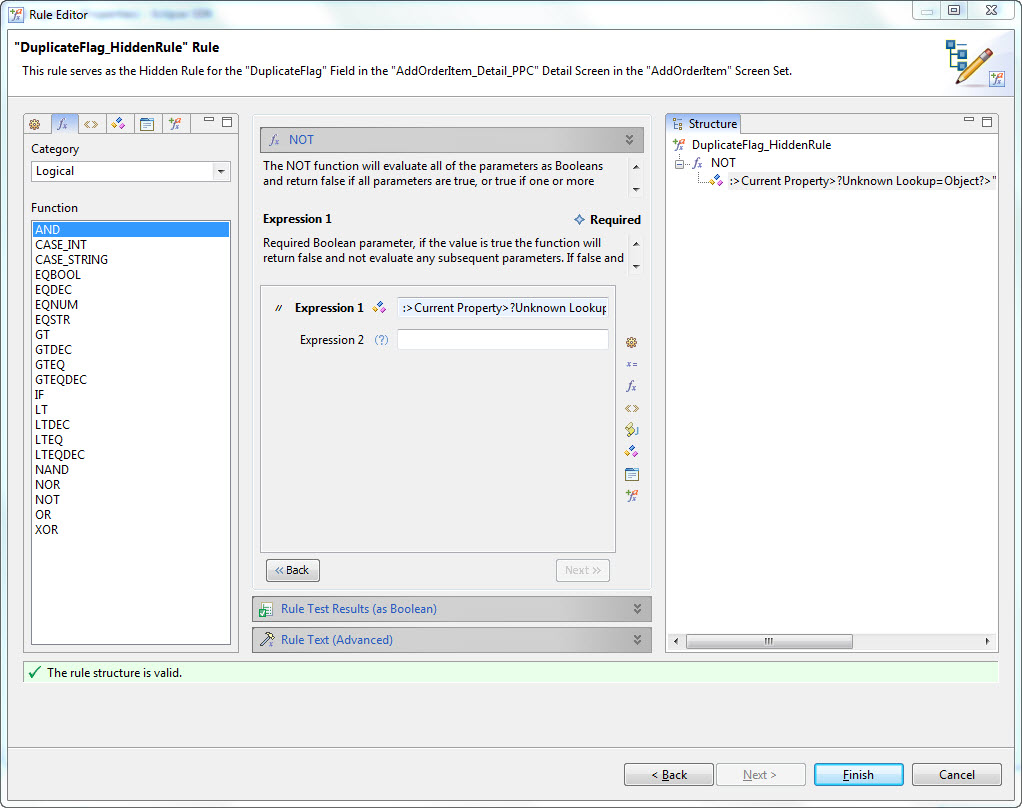1022x808 pixels.
Task: Collapse the NOT node in Structure tree
Action: tap(681, 163)
